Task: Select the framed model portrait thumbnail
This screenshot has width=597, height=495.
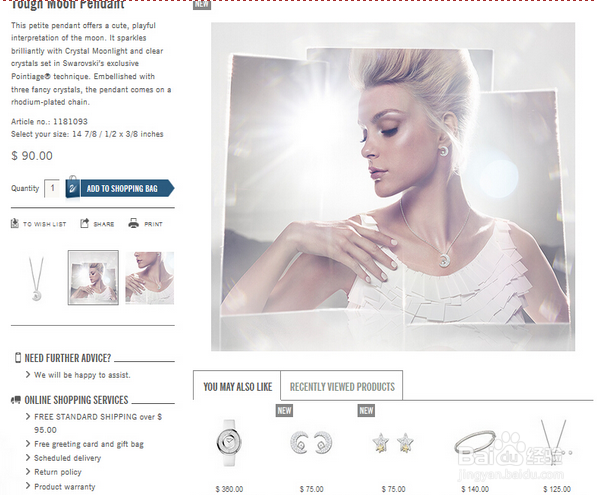Action: tap(93, 278)
